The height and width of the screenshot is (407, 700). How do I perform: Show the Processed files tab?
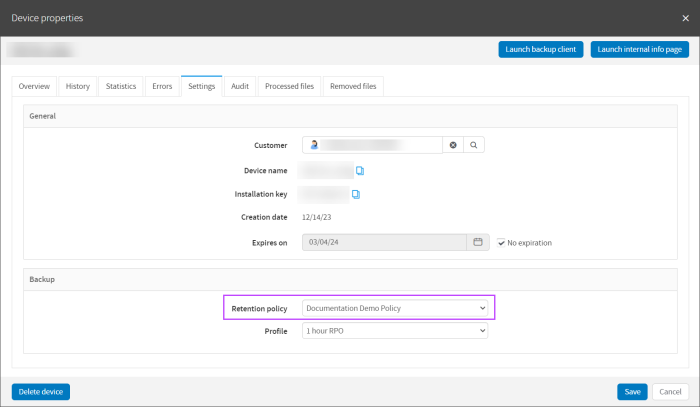pyautogui.click(x=289, y=87)
